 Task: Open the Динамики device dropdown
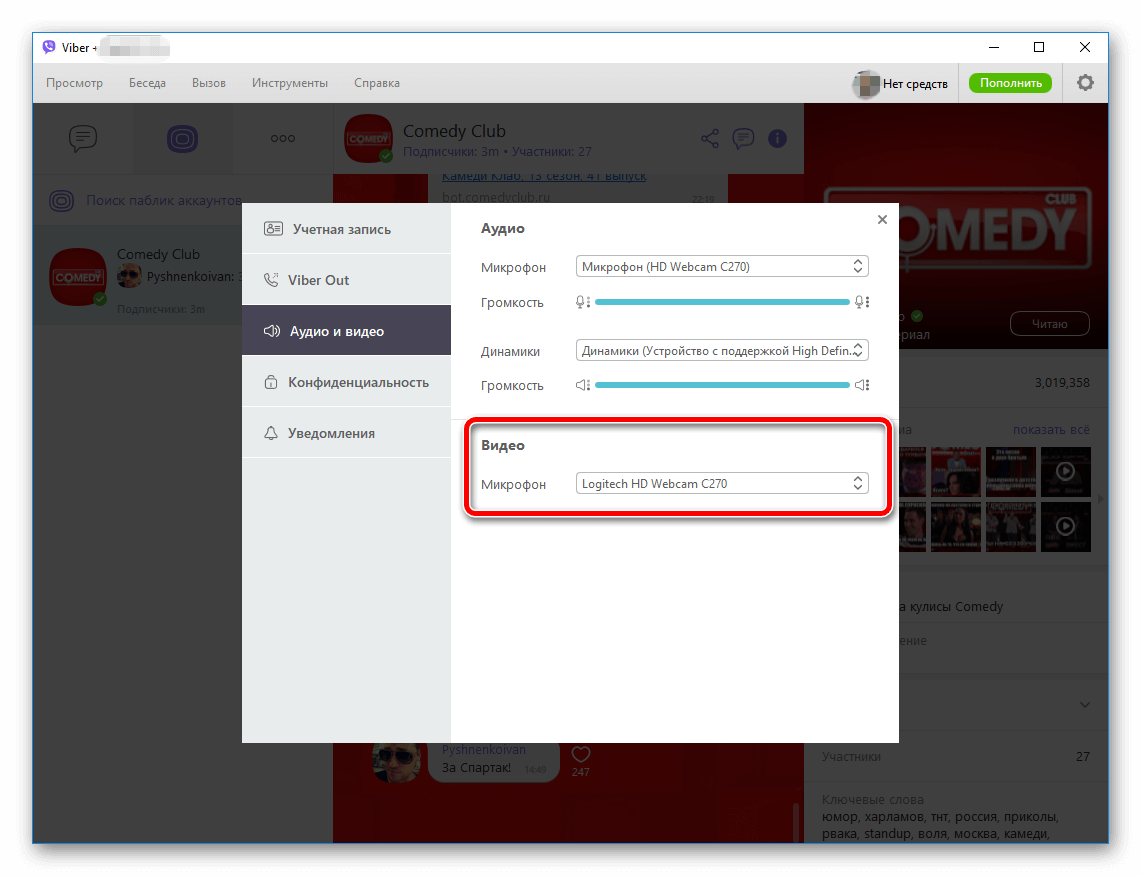point(722,350)
